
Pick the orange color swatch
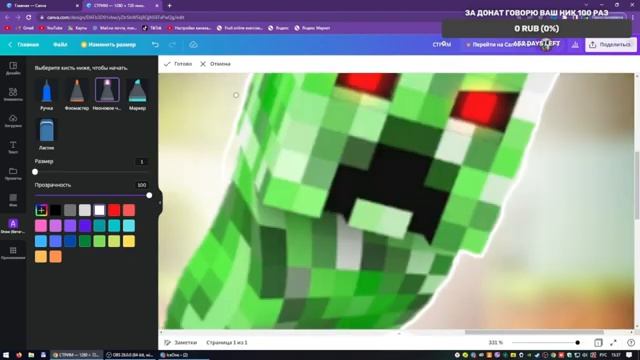pyautogui.click(x=56, y=257)
